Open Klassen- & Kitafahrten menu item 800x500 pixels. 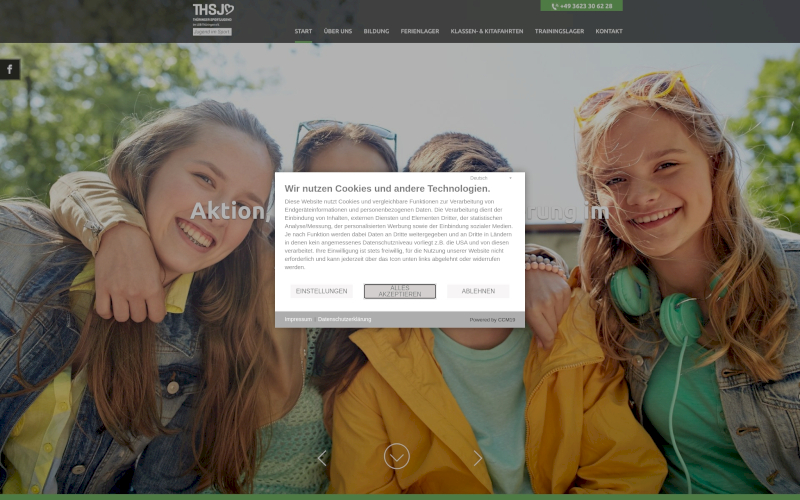tap(487, 31)
